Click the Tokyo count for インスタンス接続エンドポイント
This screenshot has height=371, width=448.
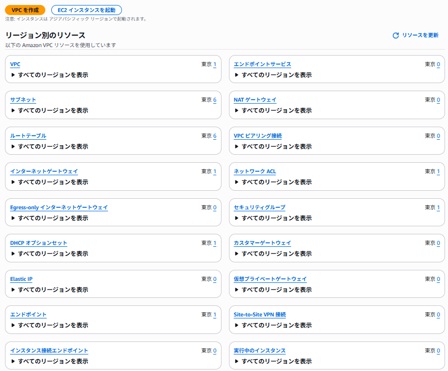point(215,351)
